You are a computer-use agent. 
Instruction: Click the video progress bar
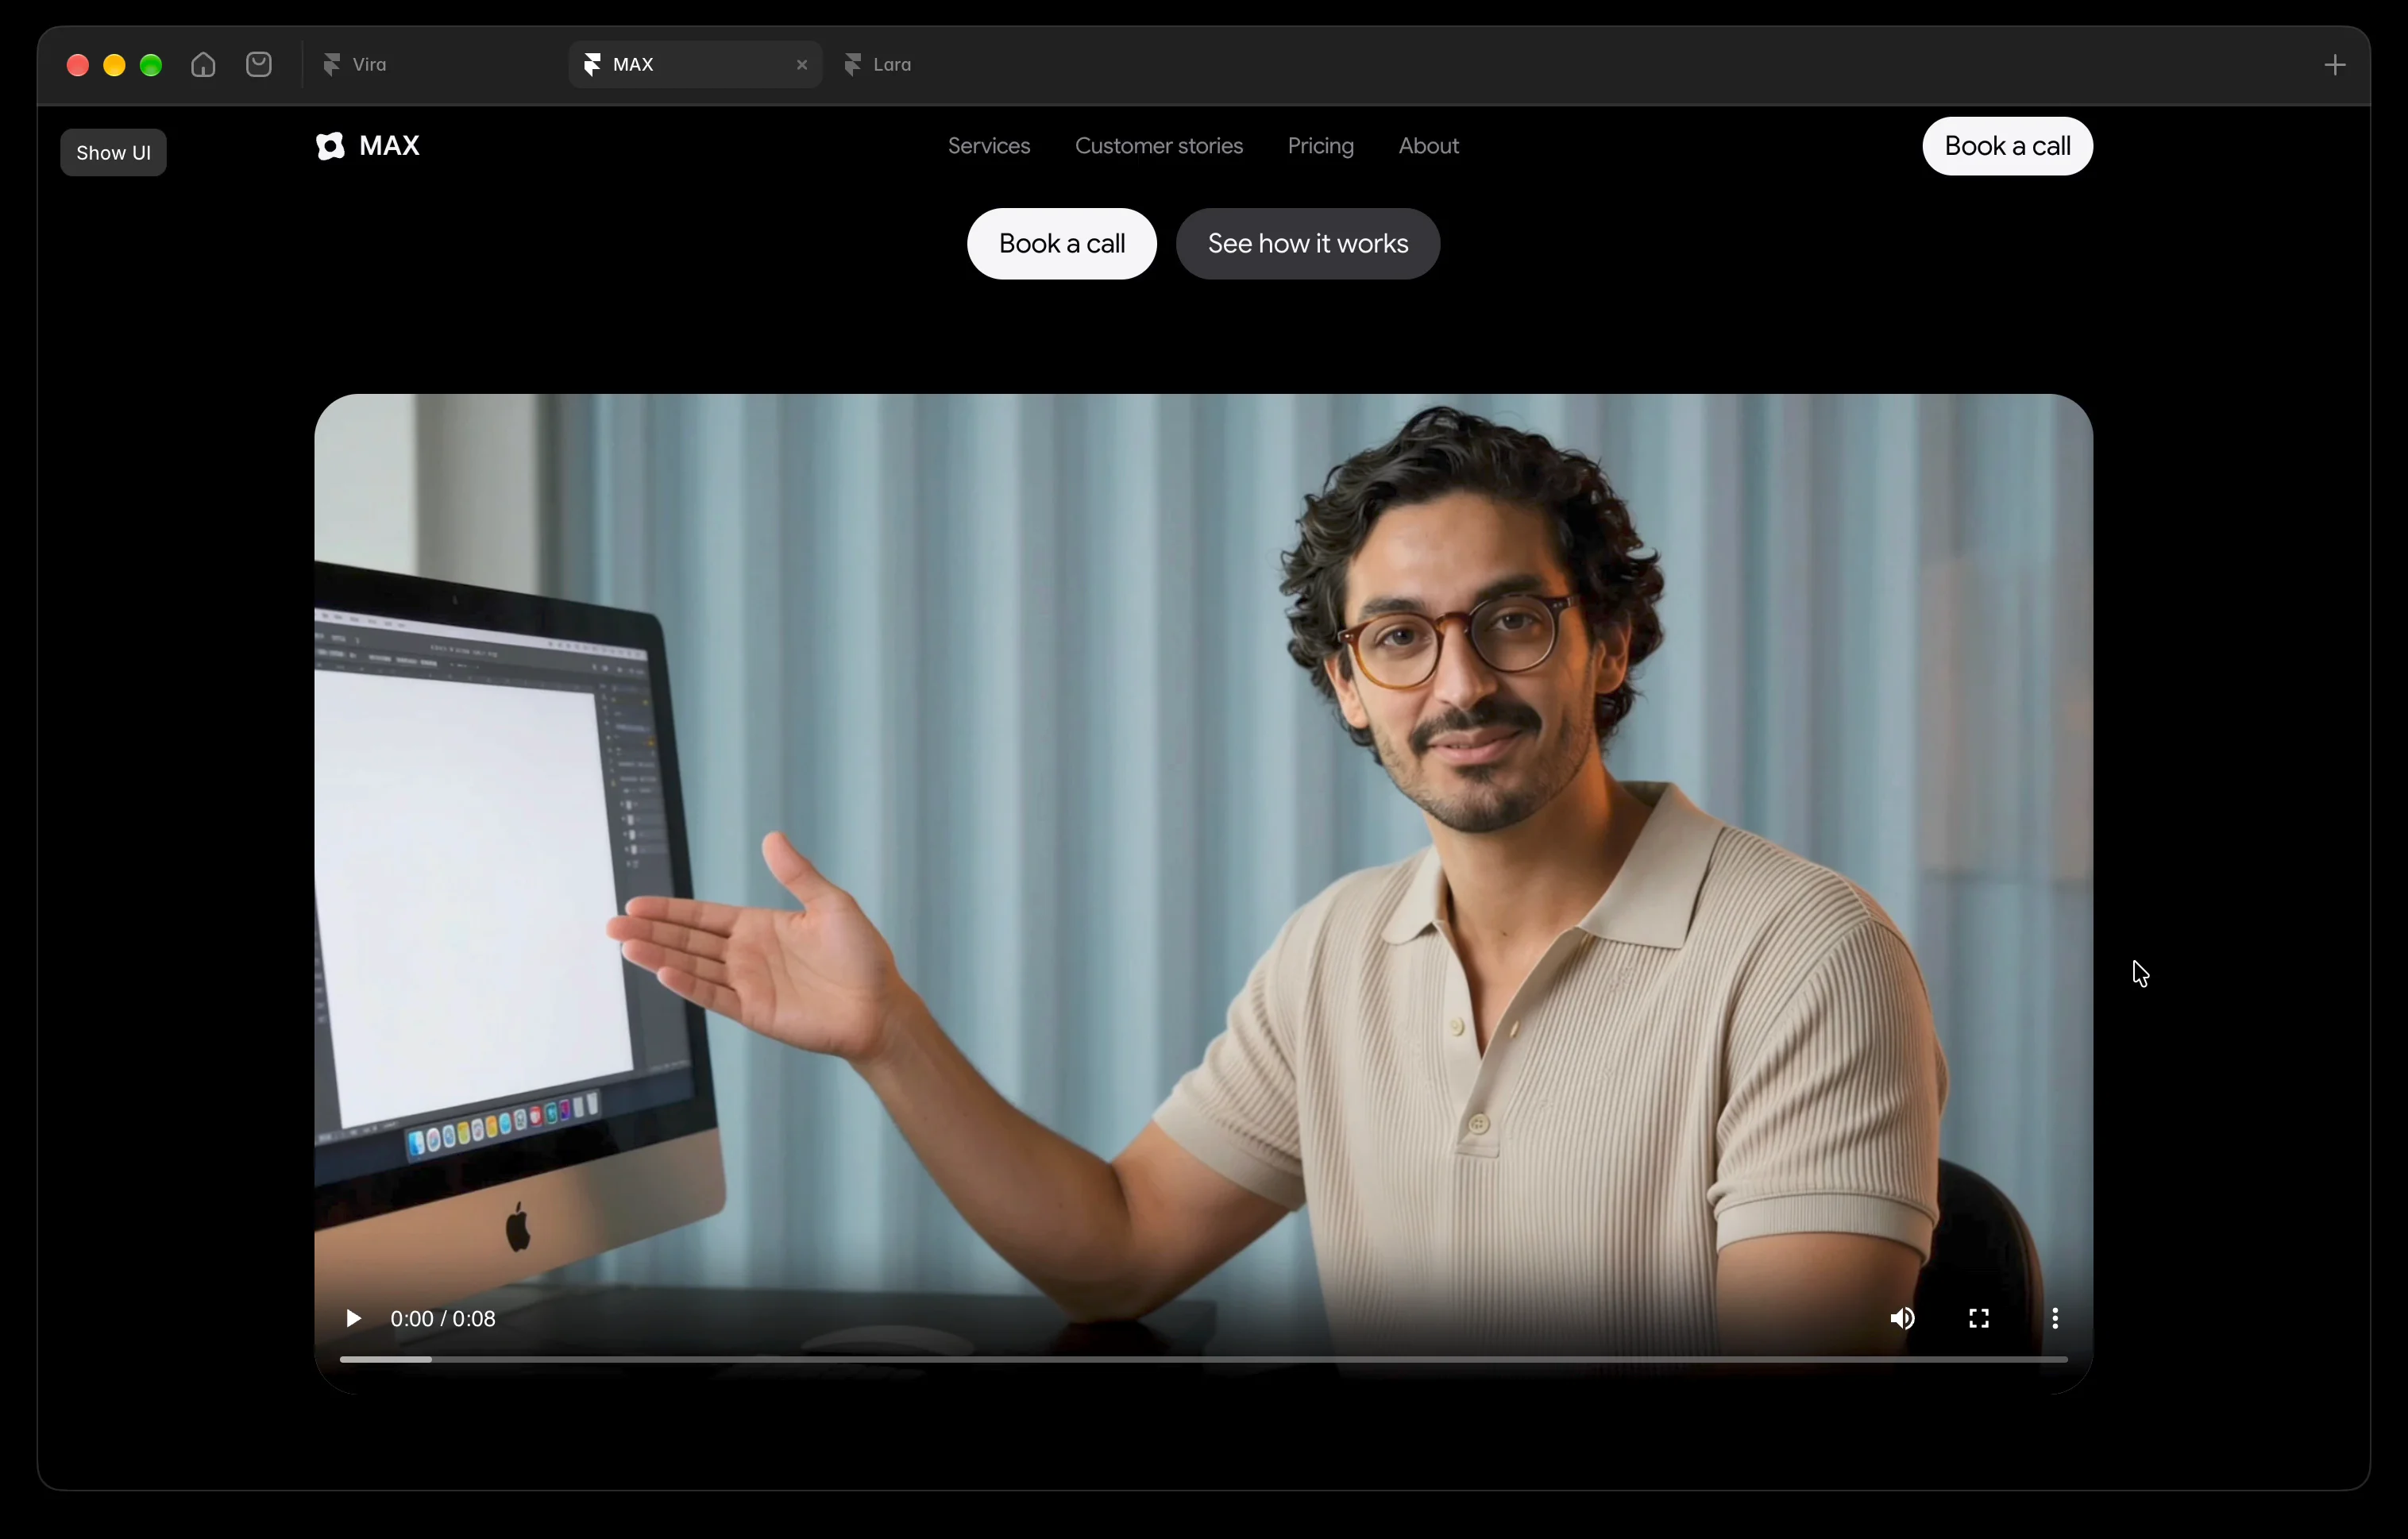tap(1203, 1360)
